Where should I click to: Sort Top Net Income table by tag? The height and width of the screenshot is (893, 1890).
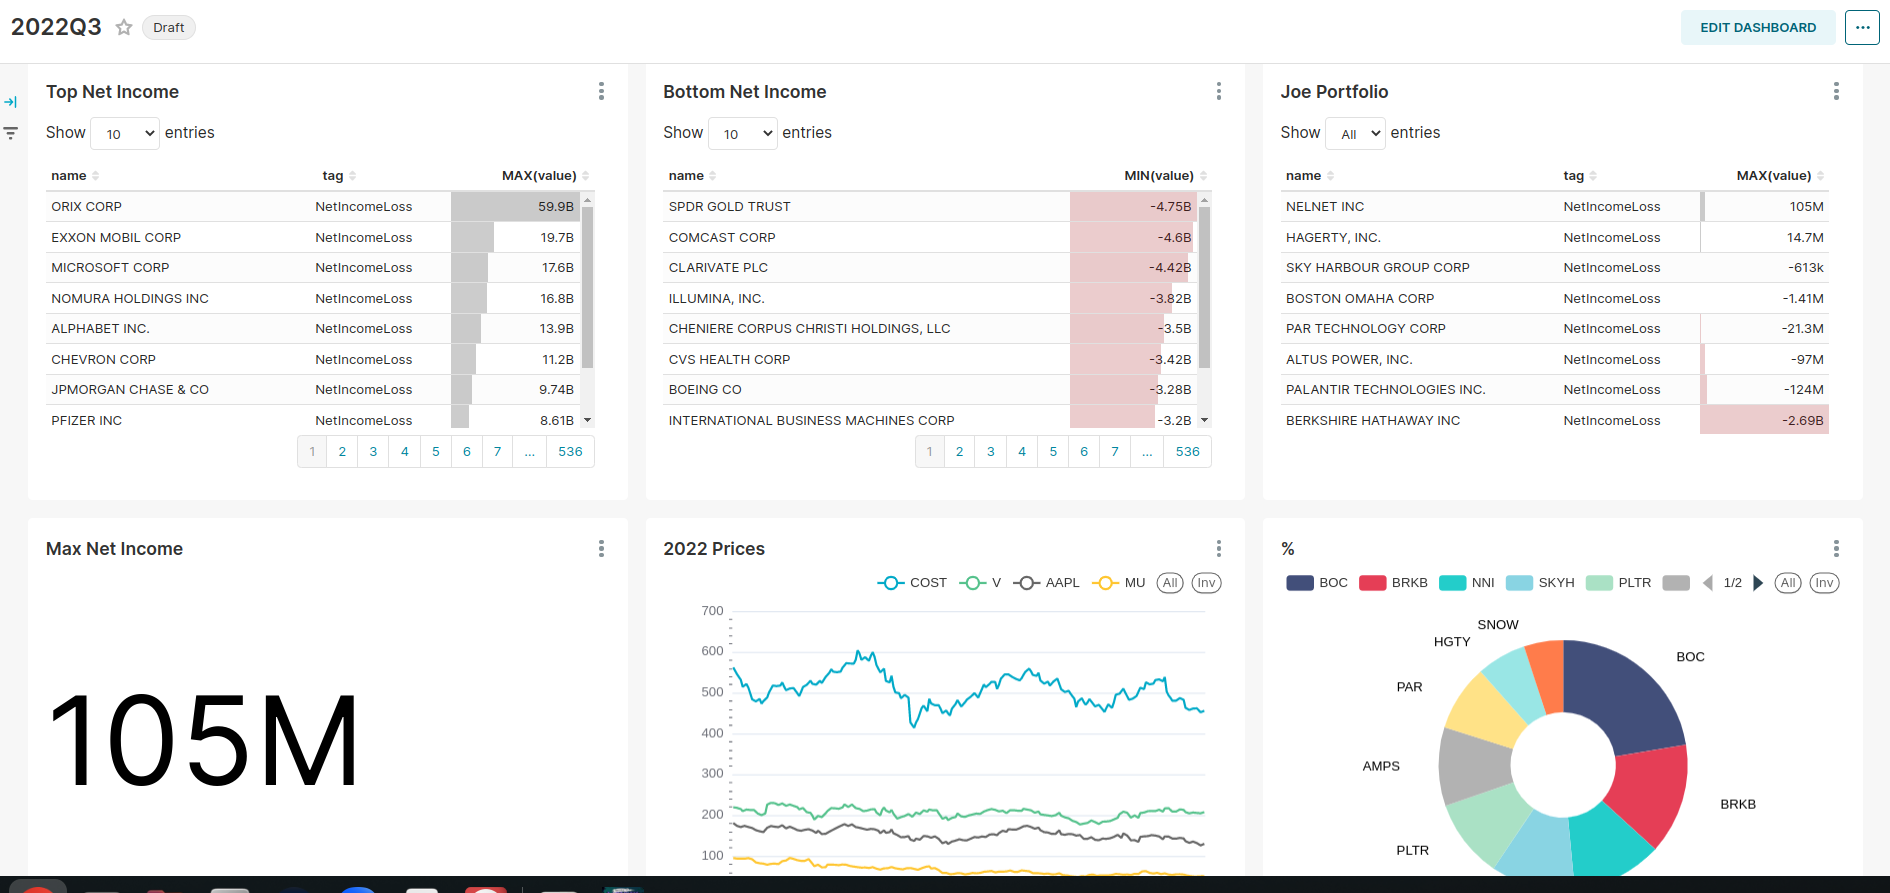(x=339, y=176)
